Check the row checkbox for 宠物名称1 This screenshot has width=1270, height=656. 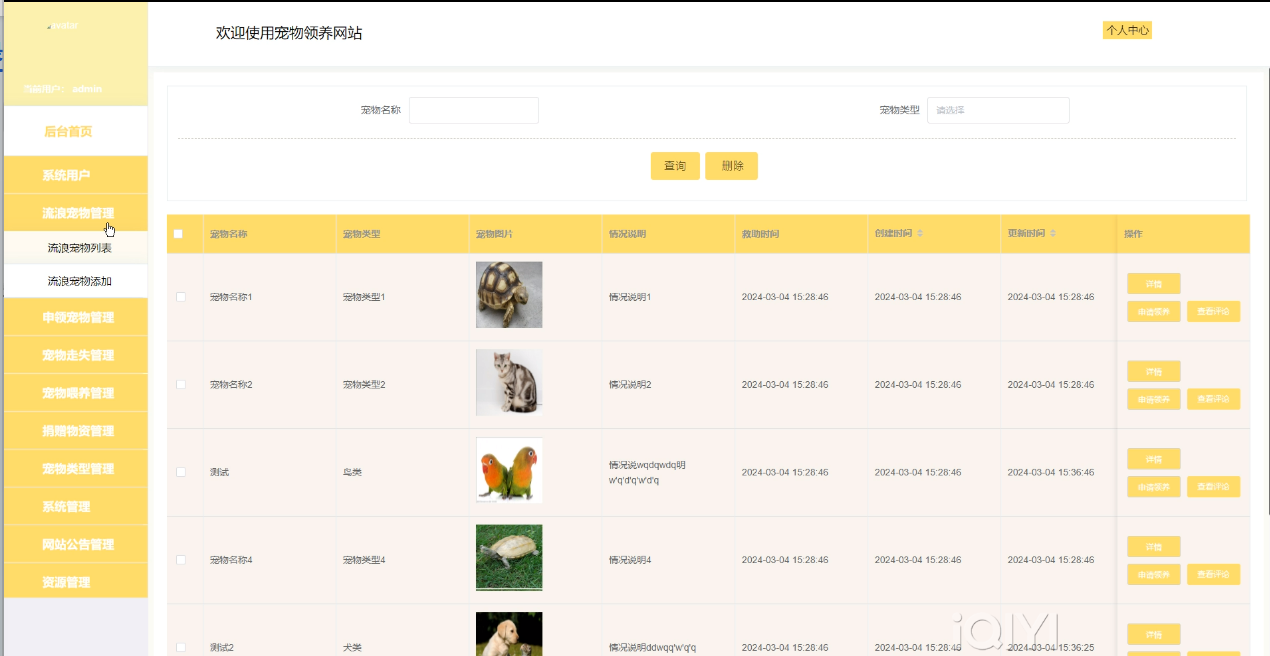[181, 297]
